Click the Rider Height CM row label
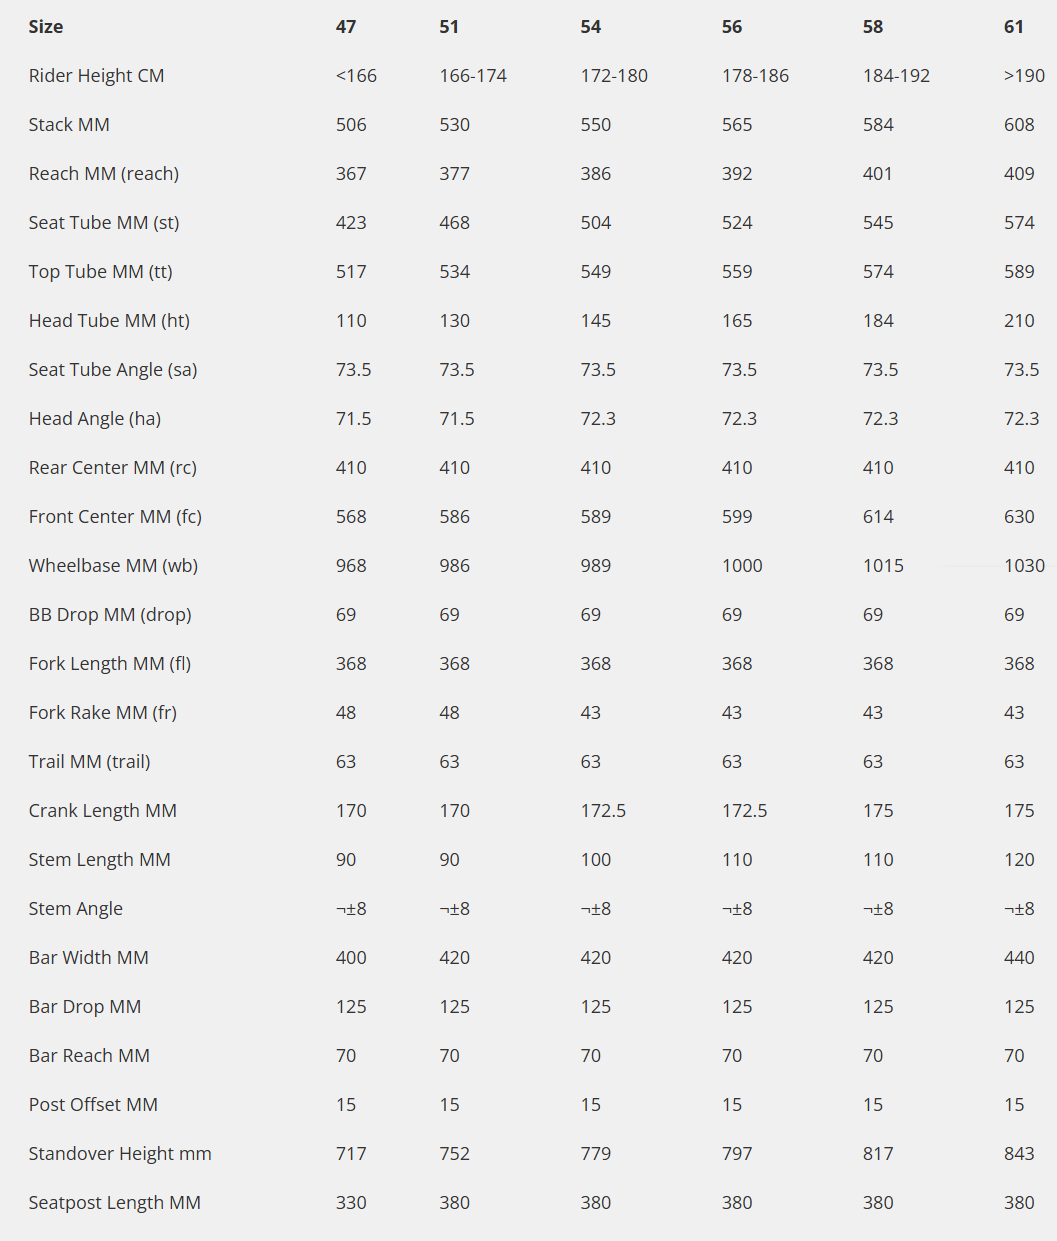1057x1241 pixels. point(96,76)
